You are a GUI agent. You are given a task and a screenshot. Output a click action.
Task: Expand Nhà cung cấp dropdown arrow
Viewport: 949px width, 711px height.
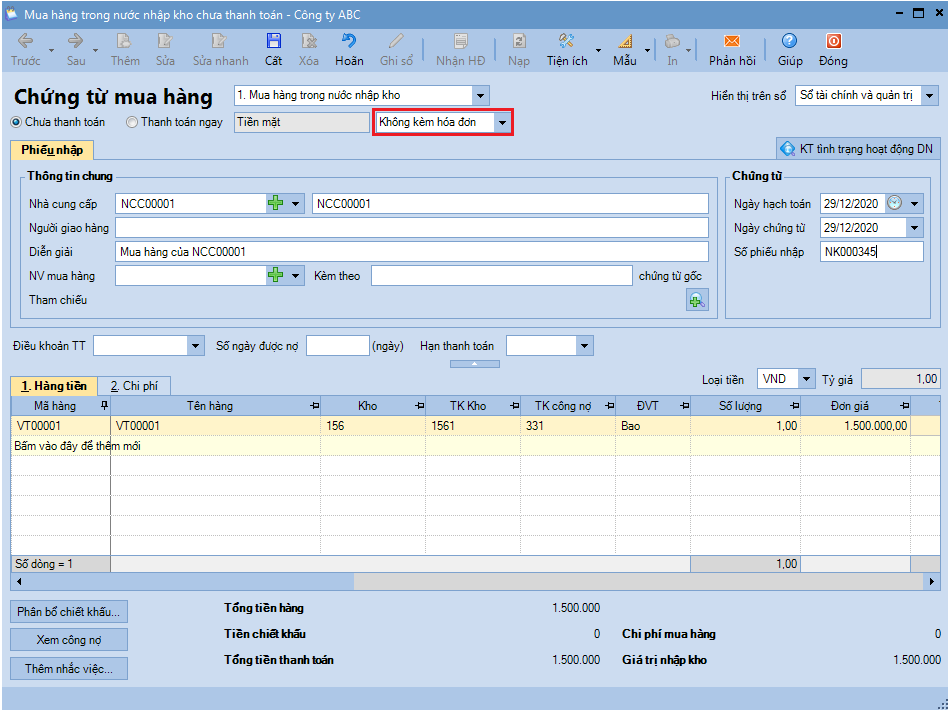pyautogui.click(x=295, y=203)
